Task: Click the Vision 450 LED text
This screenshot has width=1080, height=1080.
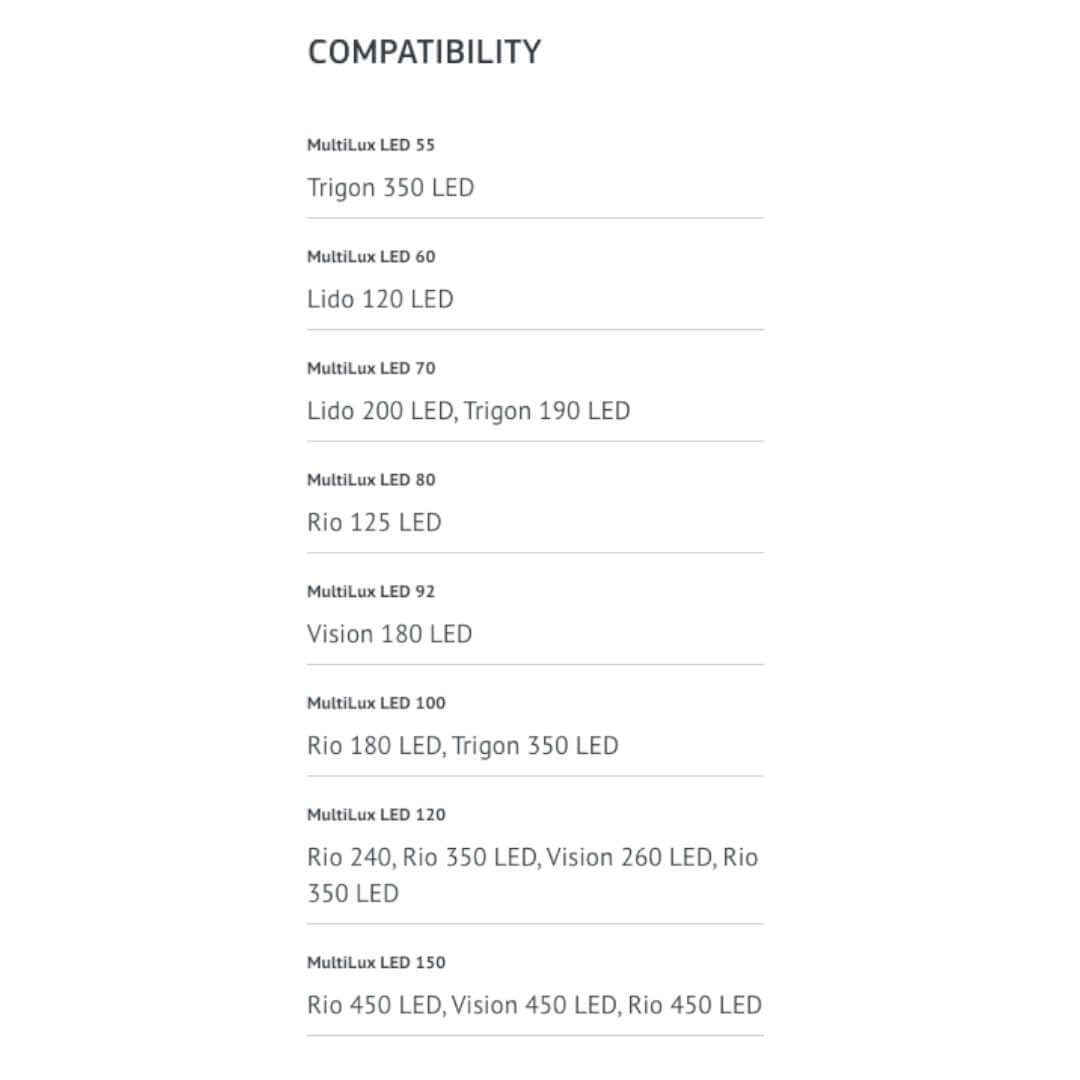Action: pos(533,1005)
